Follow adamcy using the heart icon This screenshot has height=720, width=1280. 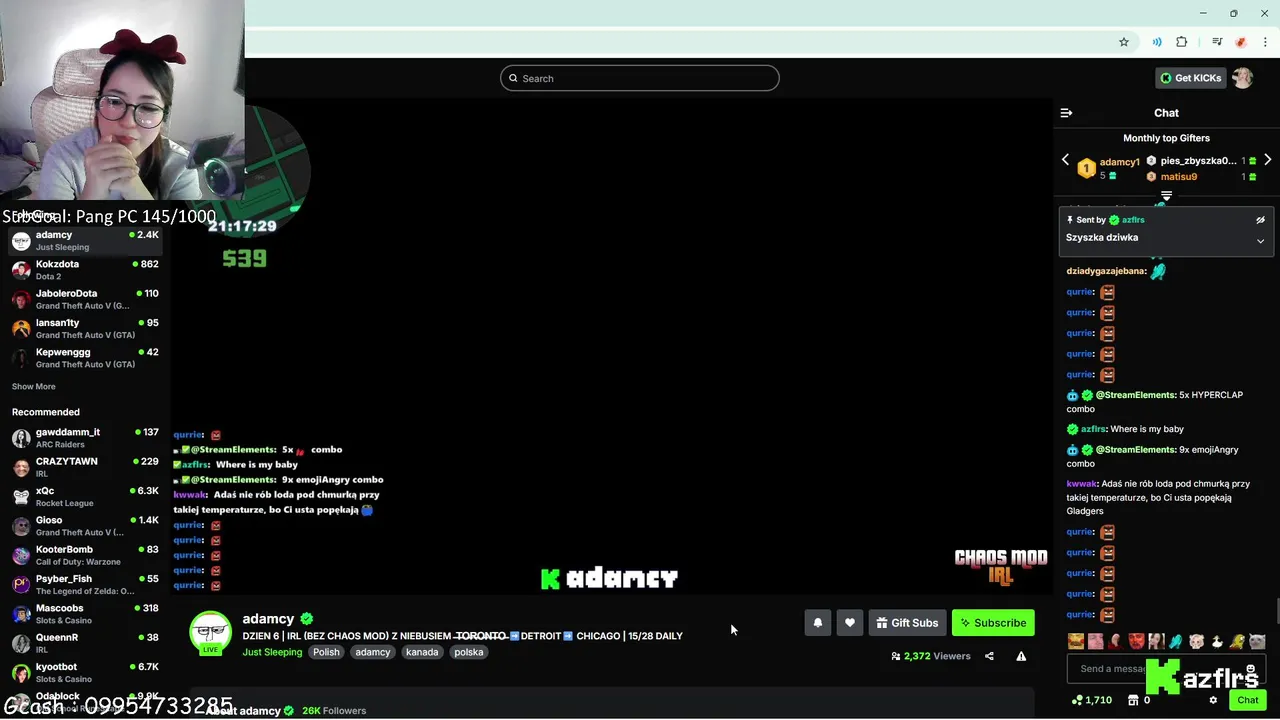(849, 623)
